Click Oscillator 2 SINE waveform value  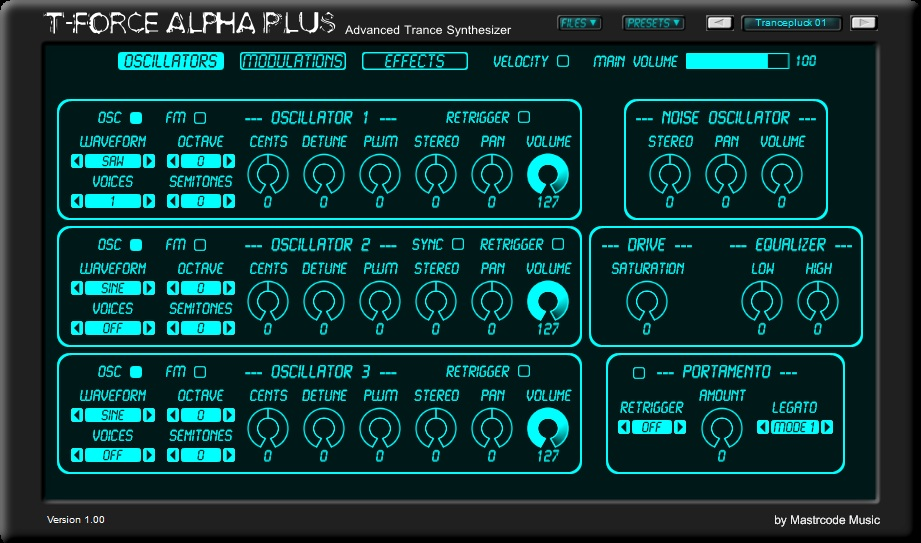pos(113,288)
